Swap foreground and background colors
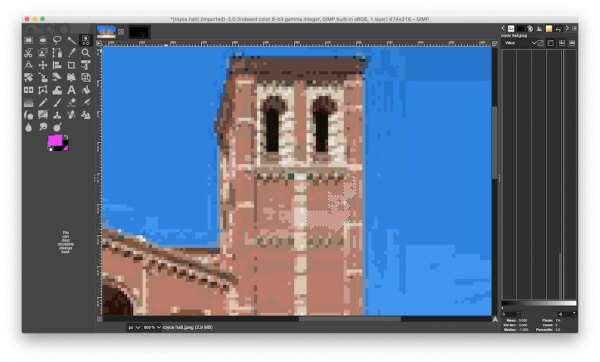 click(65, 137)
